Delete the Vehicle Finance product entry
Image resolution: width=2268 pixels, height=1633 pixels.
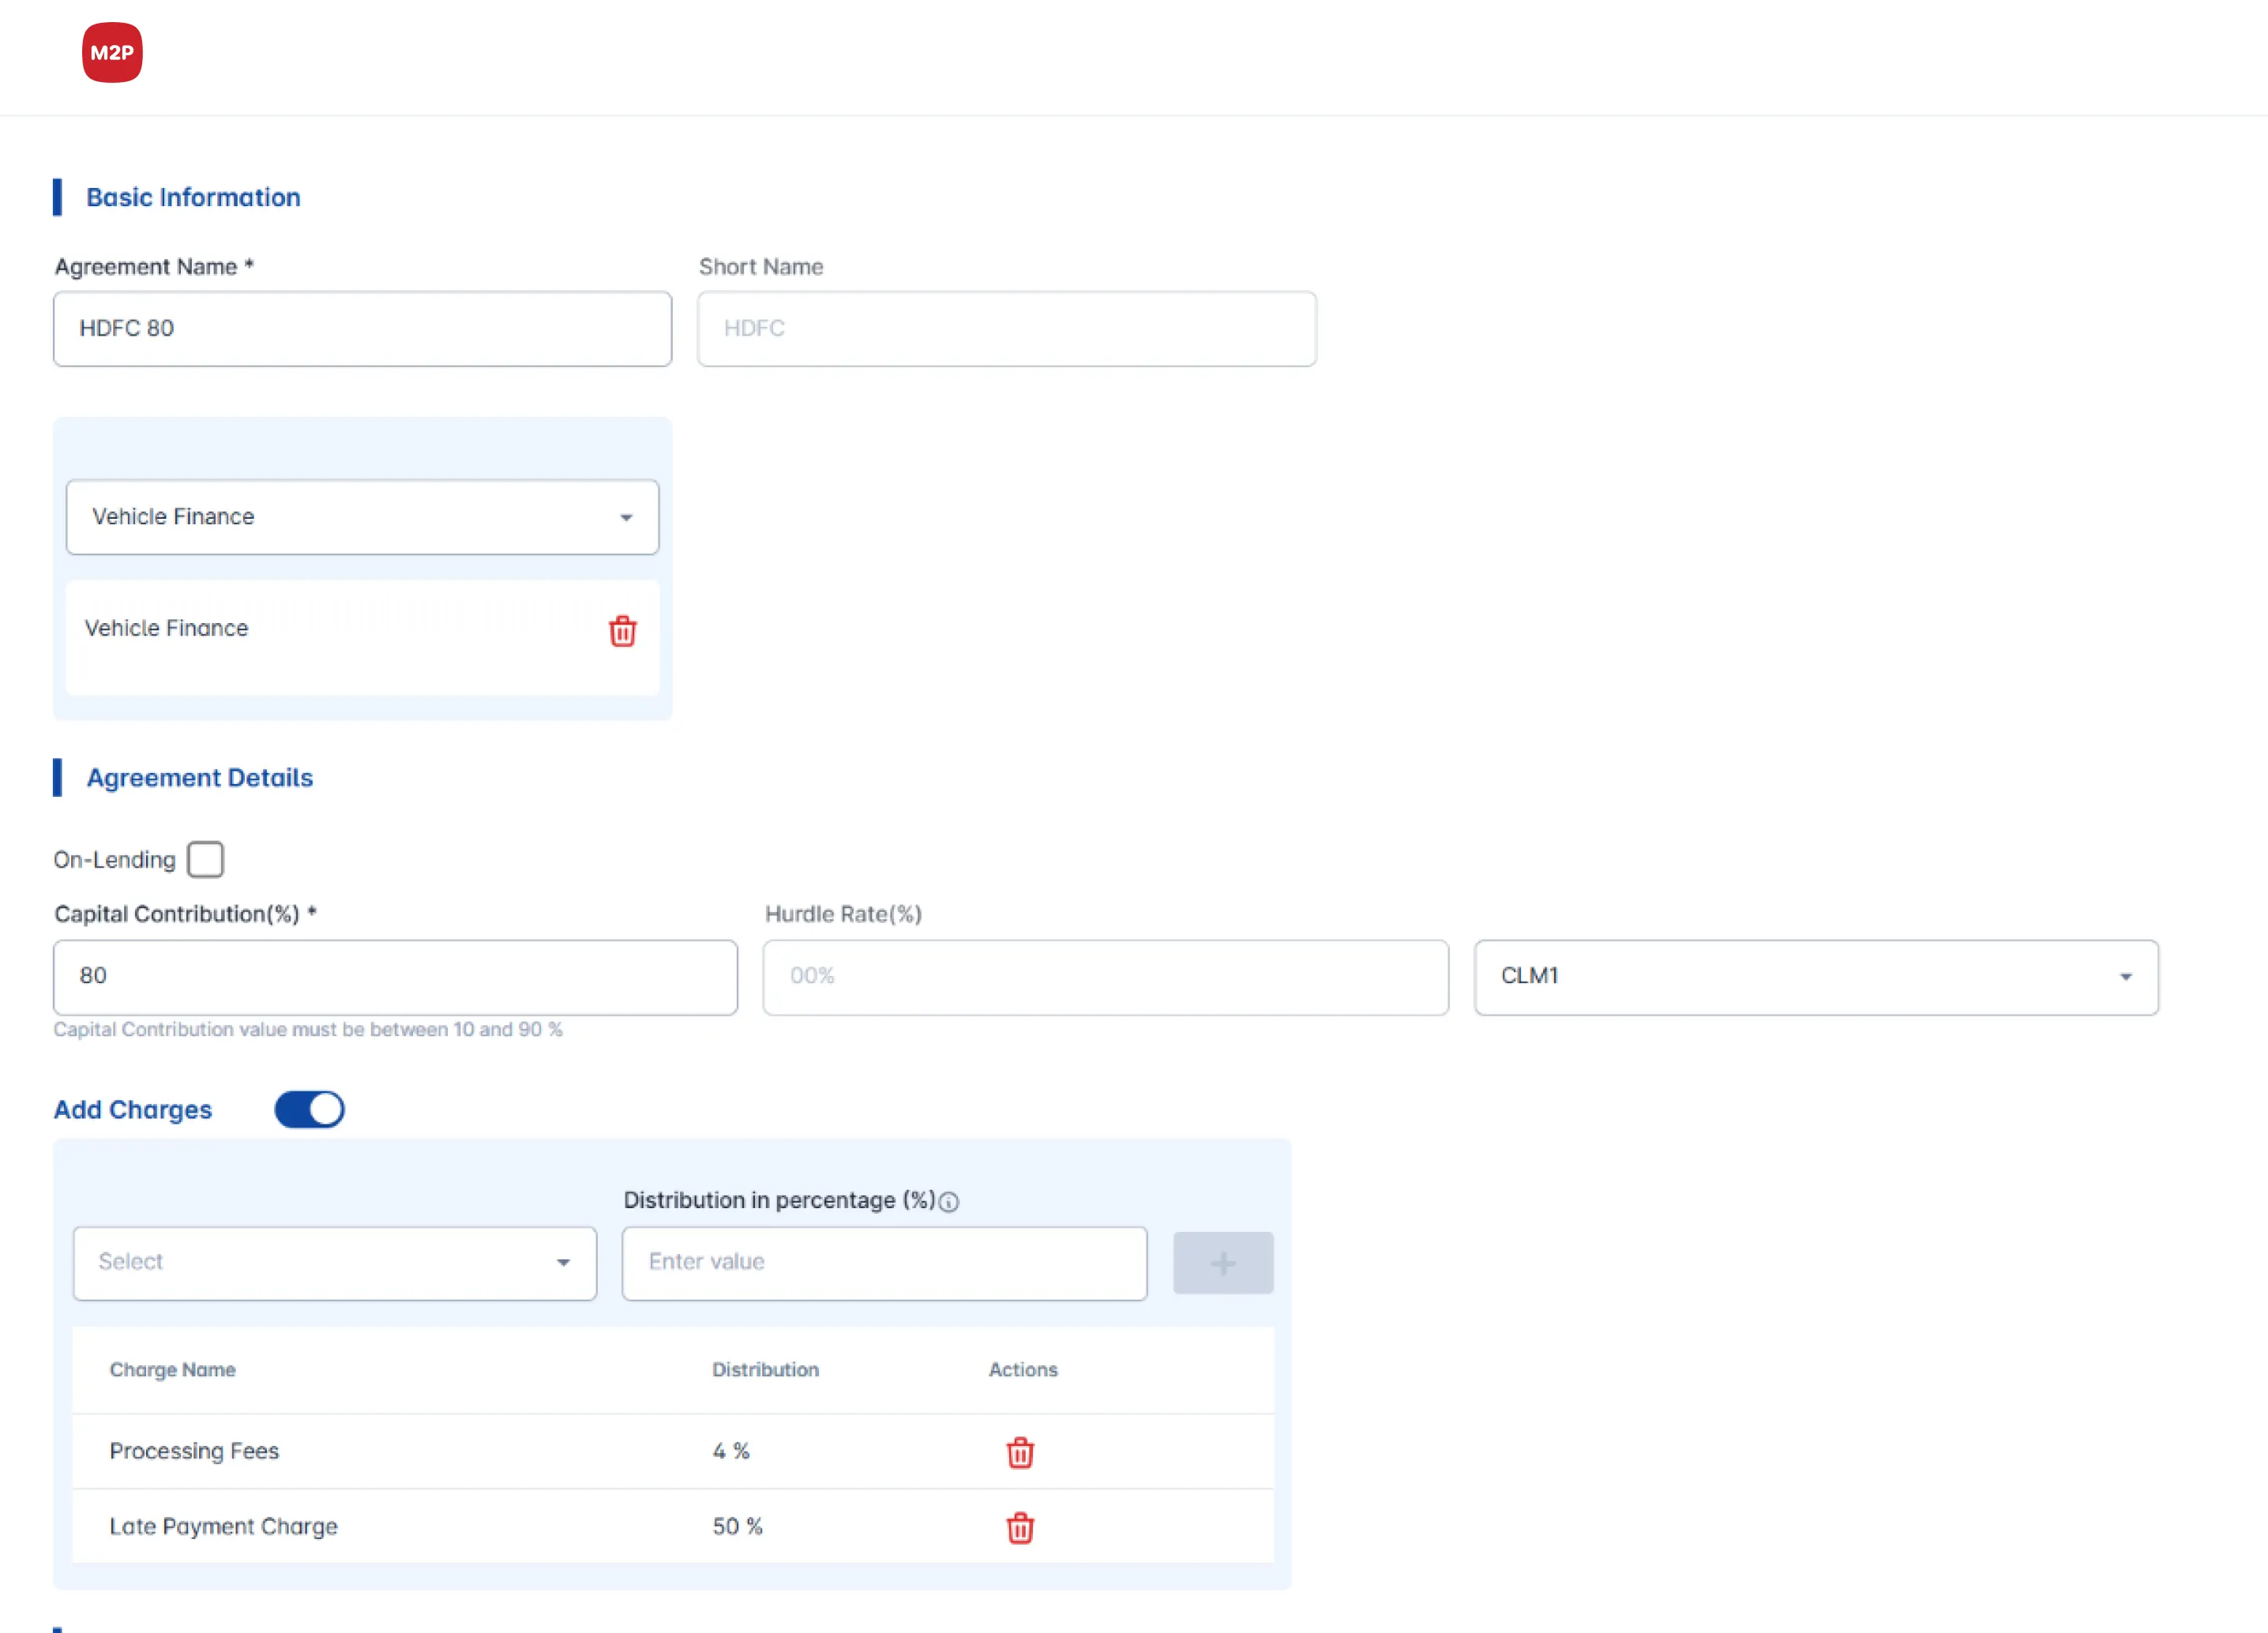[622, 631]
